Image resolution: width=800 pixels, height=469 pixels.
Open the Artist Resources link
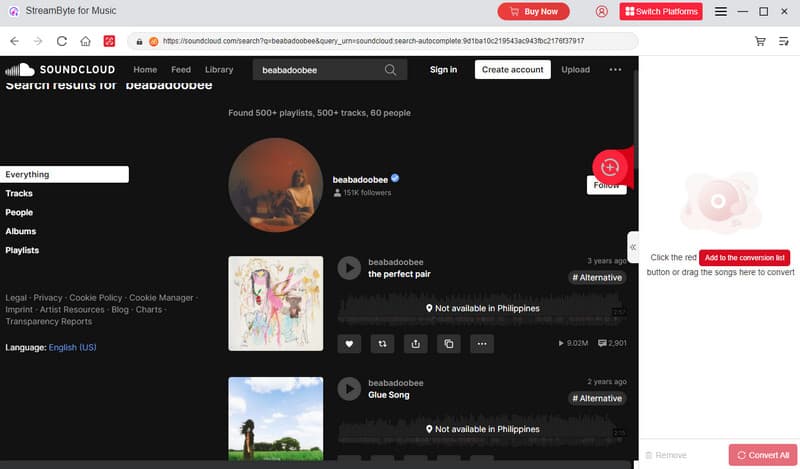click(x=72, y=309)
